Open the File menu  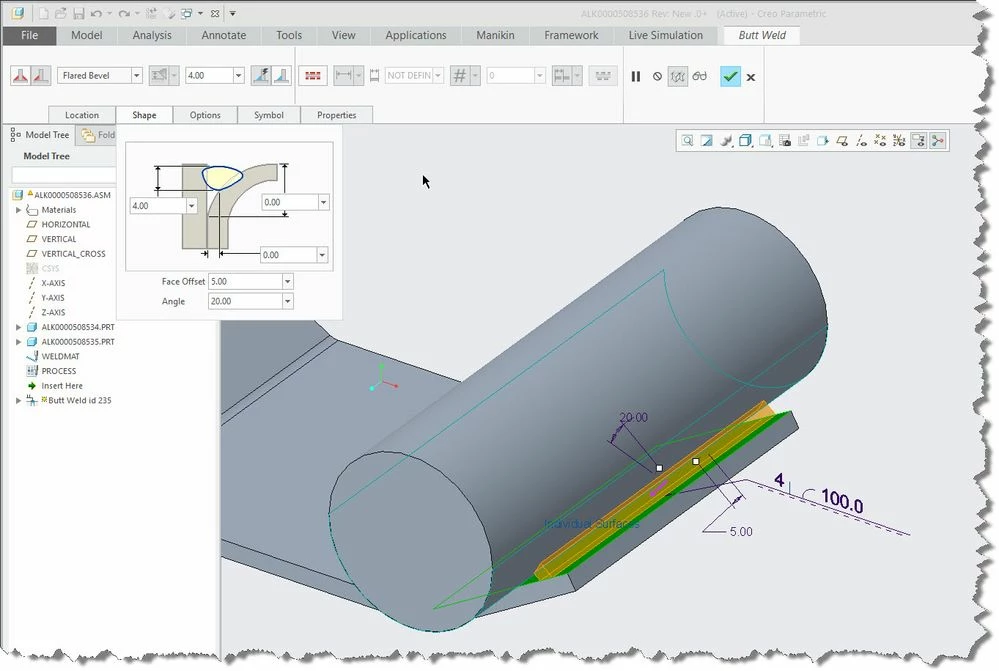coord(29,36)
